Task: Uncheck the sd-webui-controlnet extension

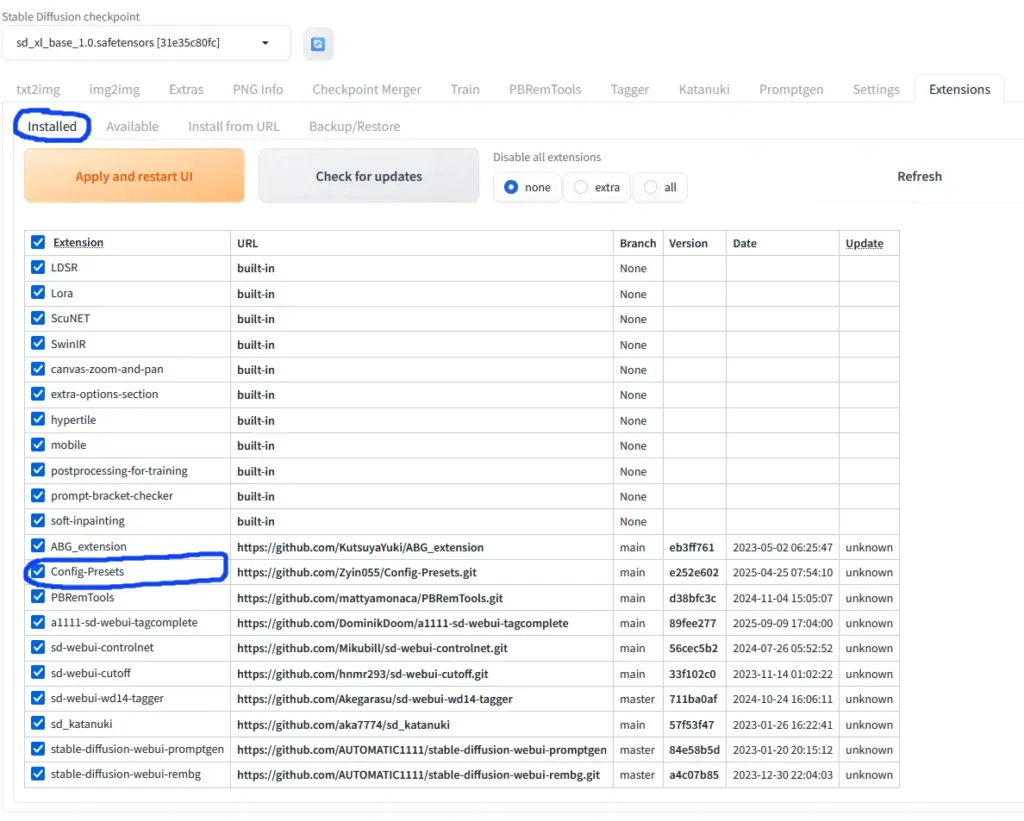Action: [x=37, y=648]
